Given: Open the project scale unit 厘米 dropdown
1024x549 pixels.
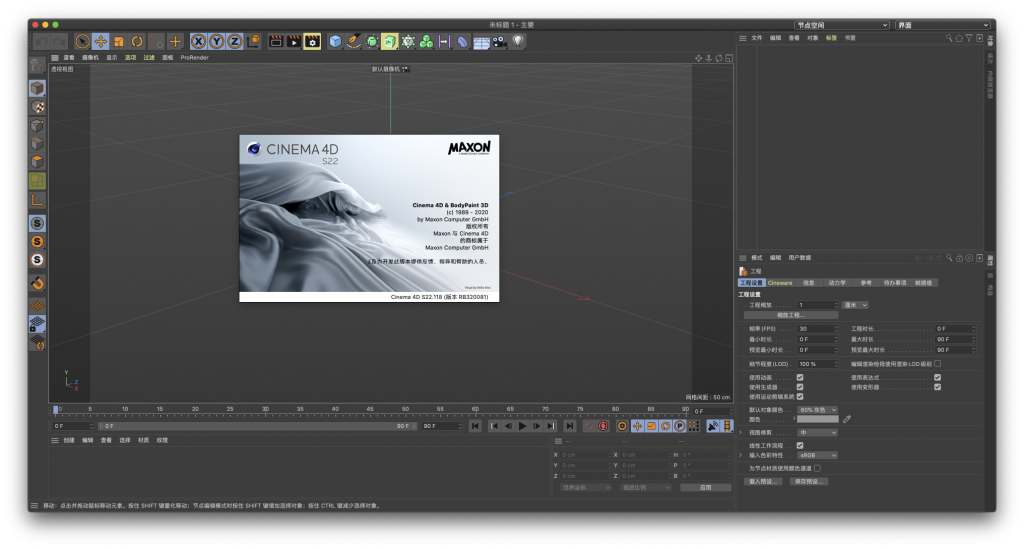Looking at the screenshot, I should coord(856,305).
